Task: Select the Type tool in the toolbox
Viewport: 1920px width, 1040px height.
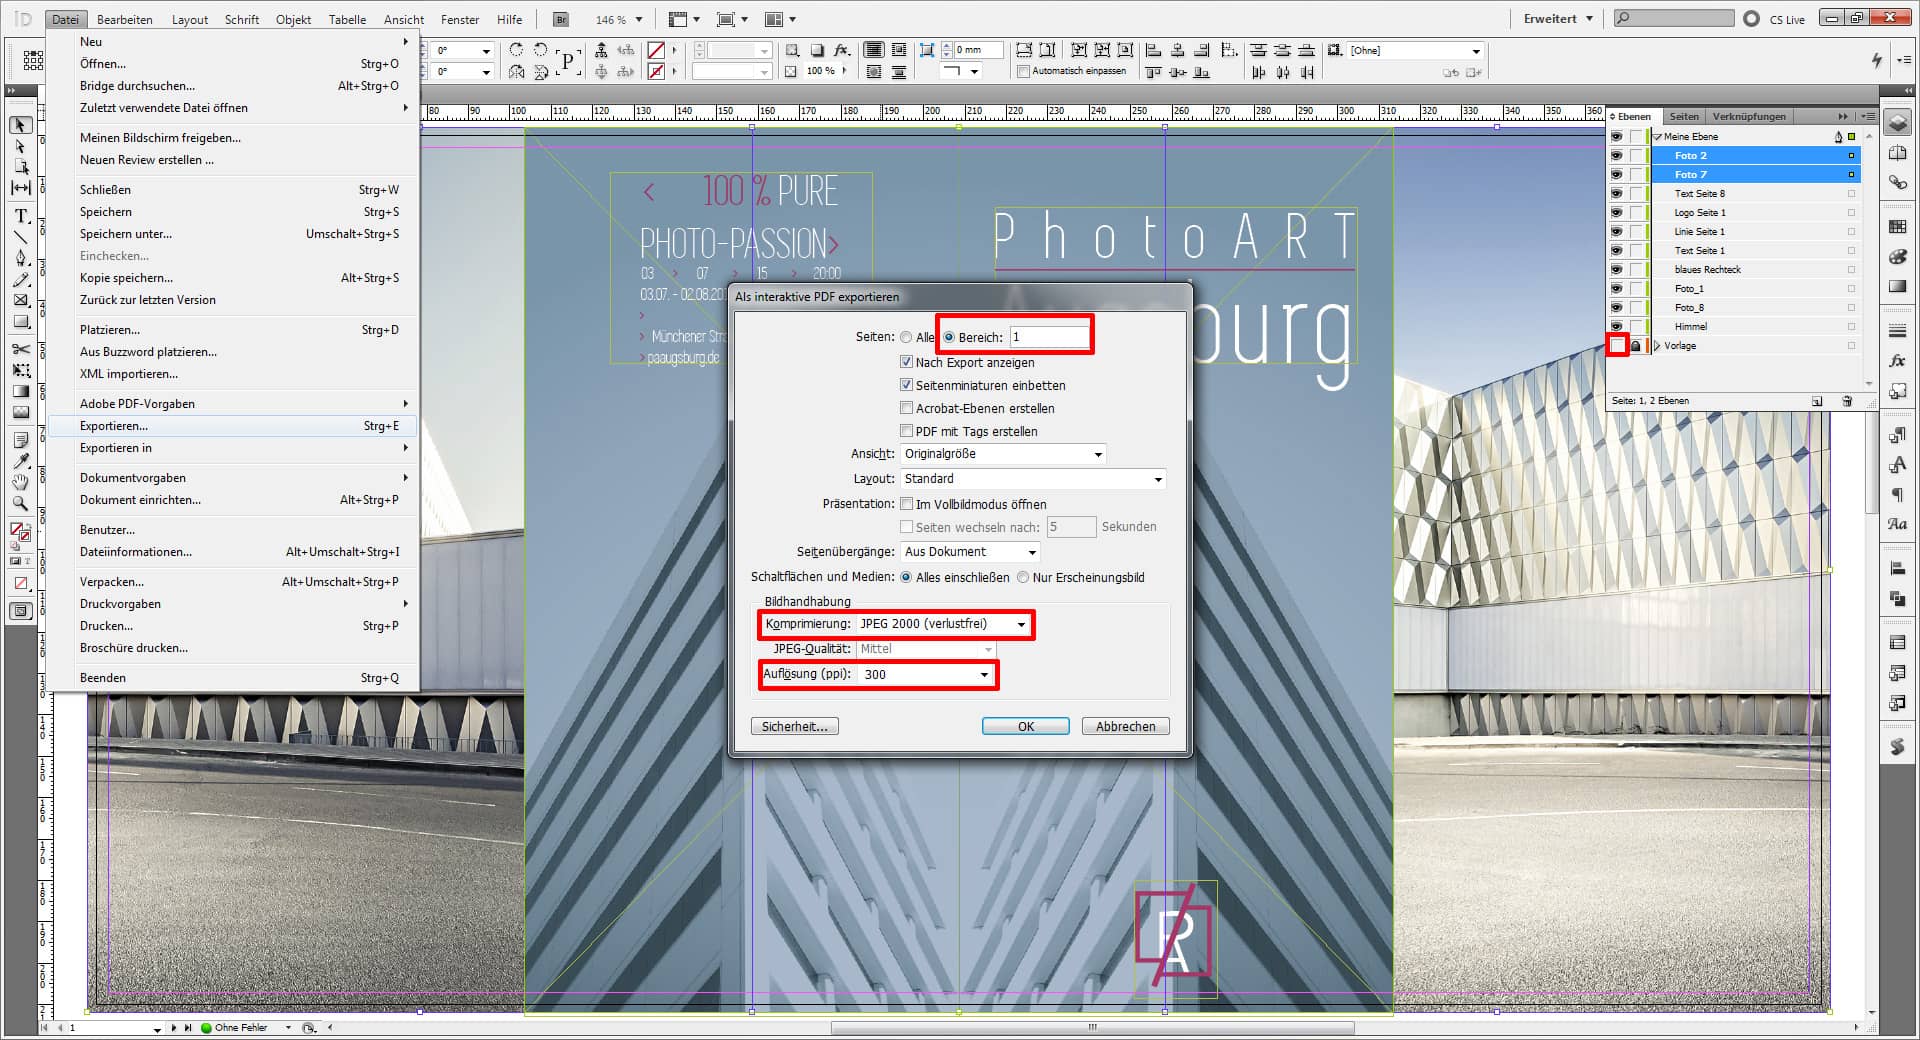Action: click(20, 215)
